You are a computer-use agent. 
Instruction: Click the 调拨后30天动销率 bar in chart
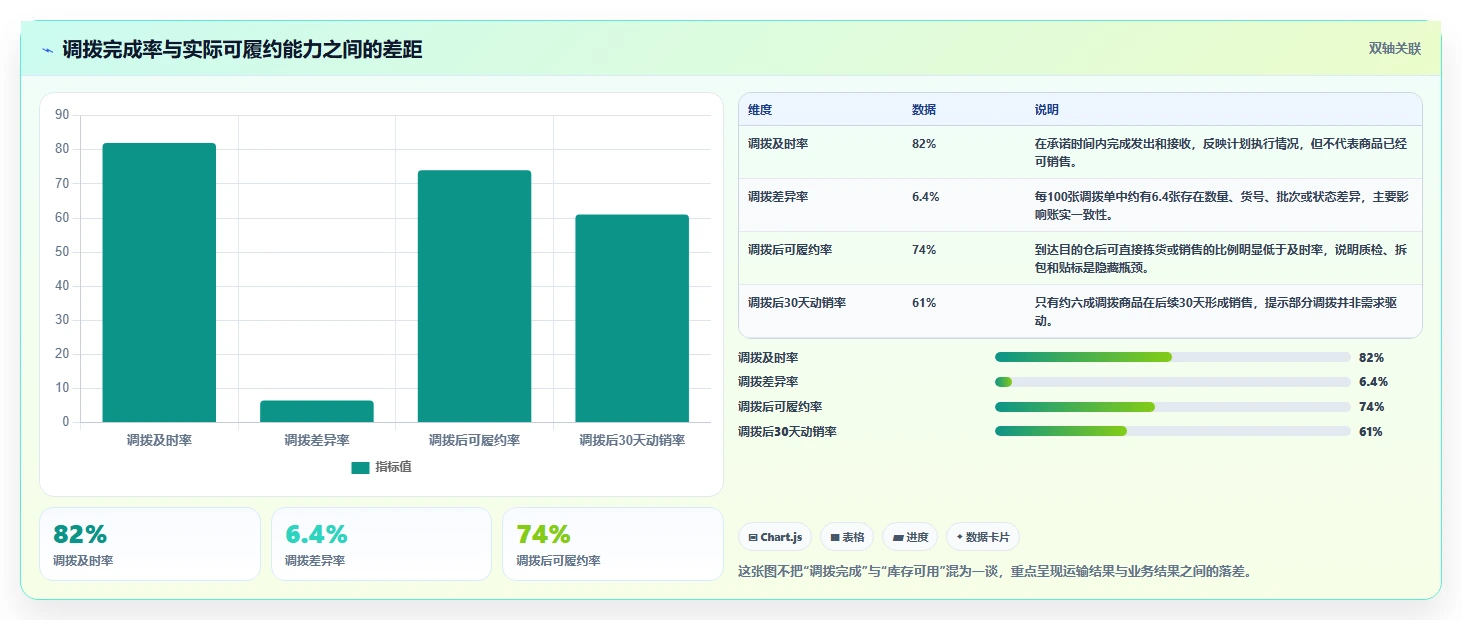pyautogui.click(x=632, y=318)
